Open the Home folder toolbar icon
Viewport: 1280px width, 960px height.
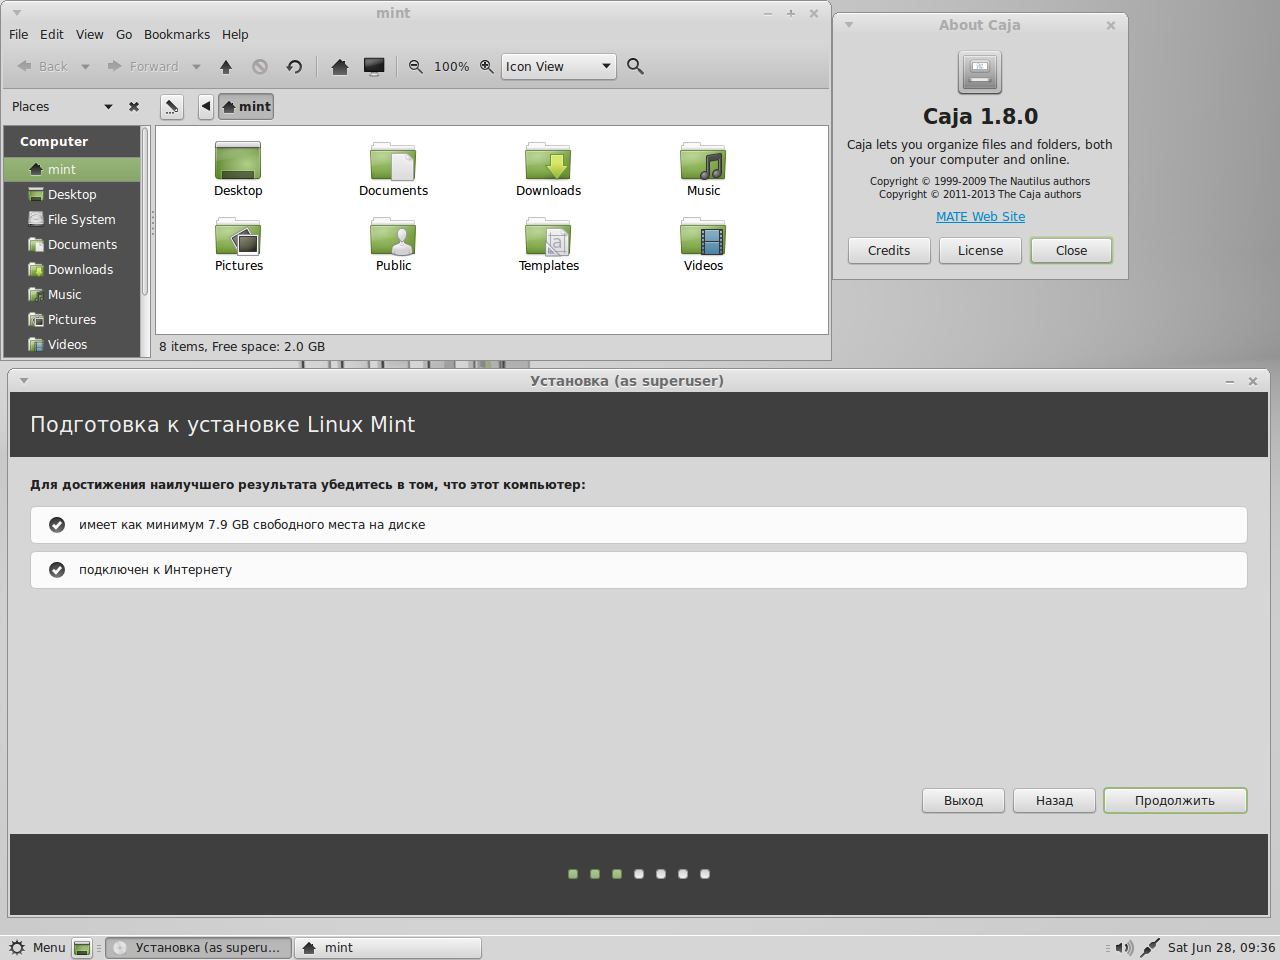[x=340, y=67]
